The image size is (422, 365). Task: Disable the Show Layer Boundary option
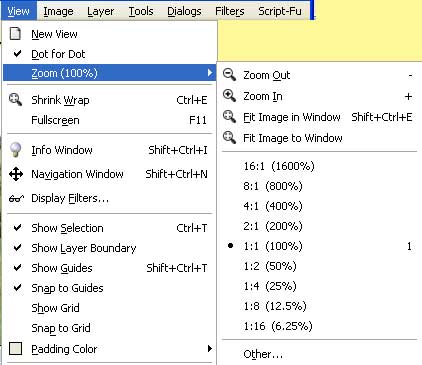pyautogui.click(x=17, y=248)
